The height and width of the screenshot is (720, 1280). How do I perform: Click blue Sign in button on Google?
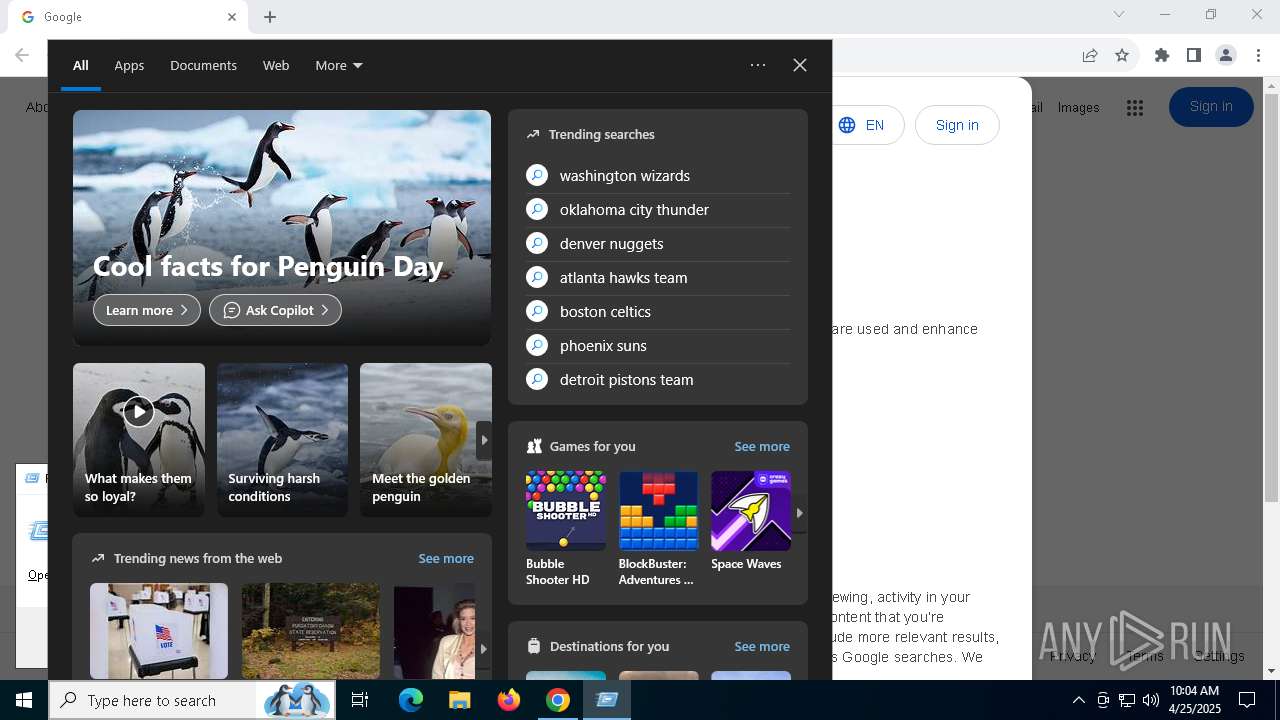pyautogui.click(x=1211, y=107)
